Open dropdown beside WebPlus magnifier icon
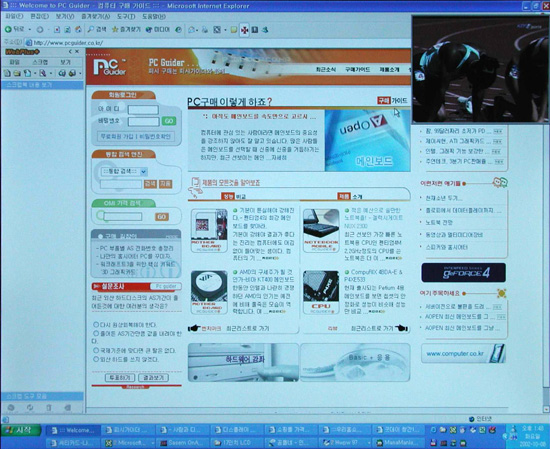 (50, 73)
